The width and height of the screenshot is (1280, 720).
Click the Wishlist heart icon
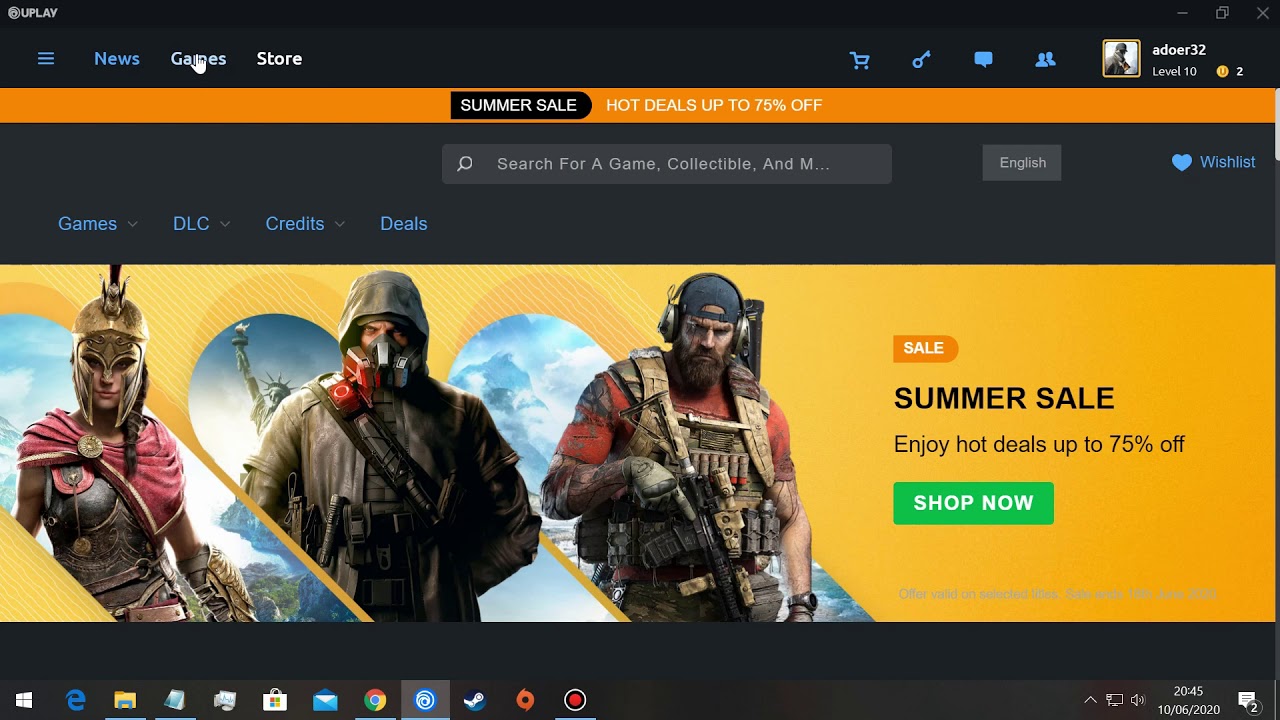[1182, 162]
